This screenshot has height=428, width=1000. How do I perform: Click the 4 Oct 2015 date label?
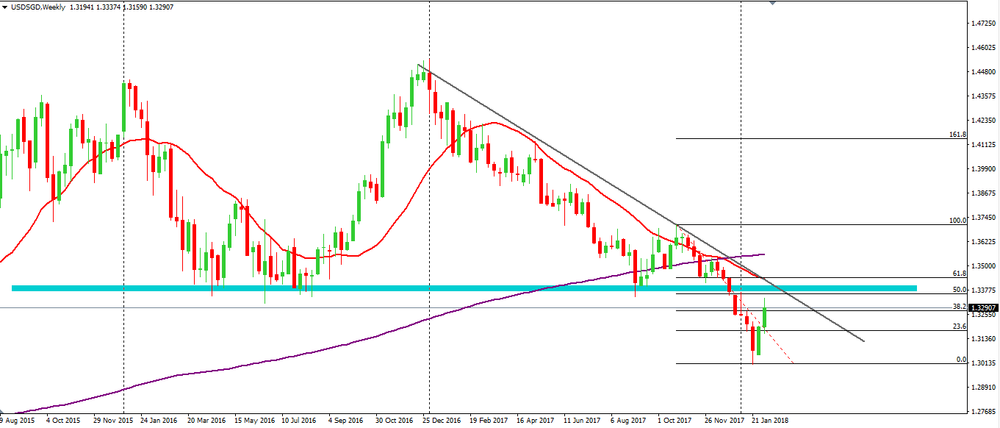(63, 421)
